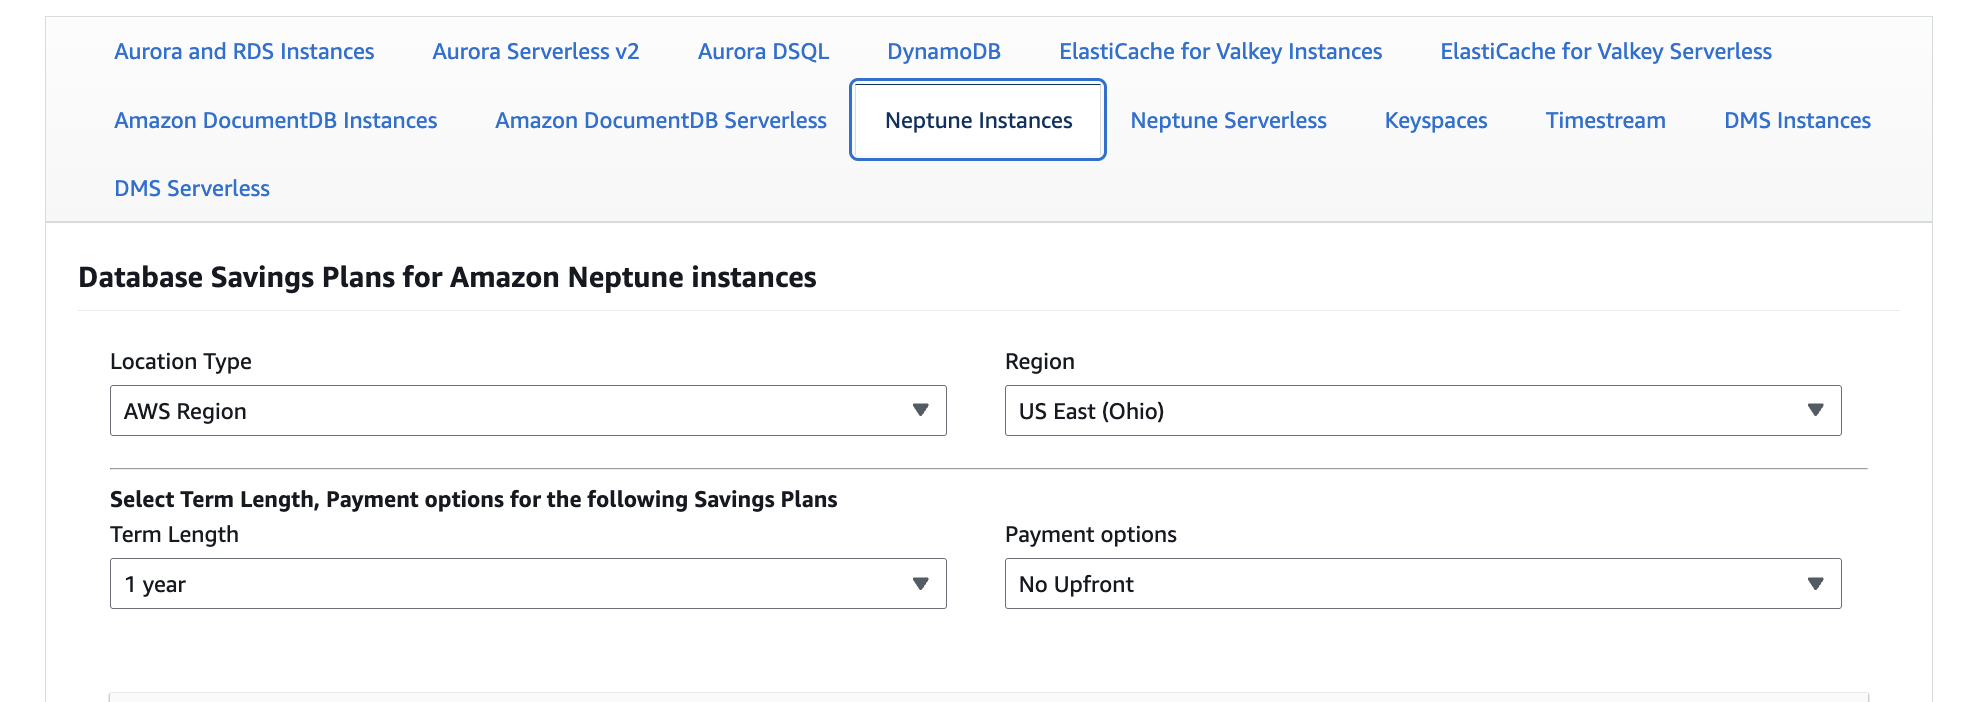Go to the DMS Instances tab

point(1797,121)
